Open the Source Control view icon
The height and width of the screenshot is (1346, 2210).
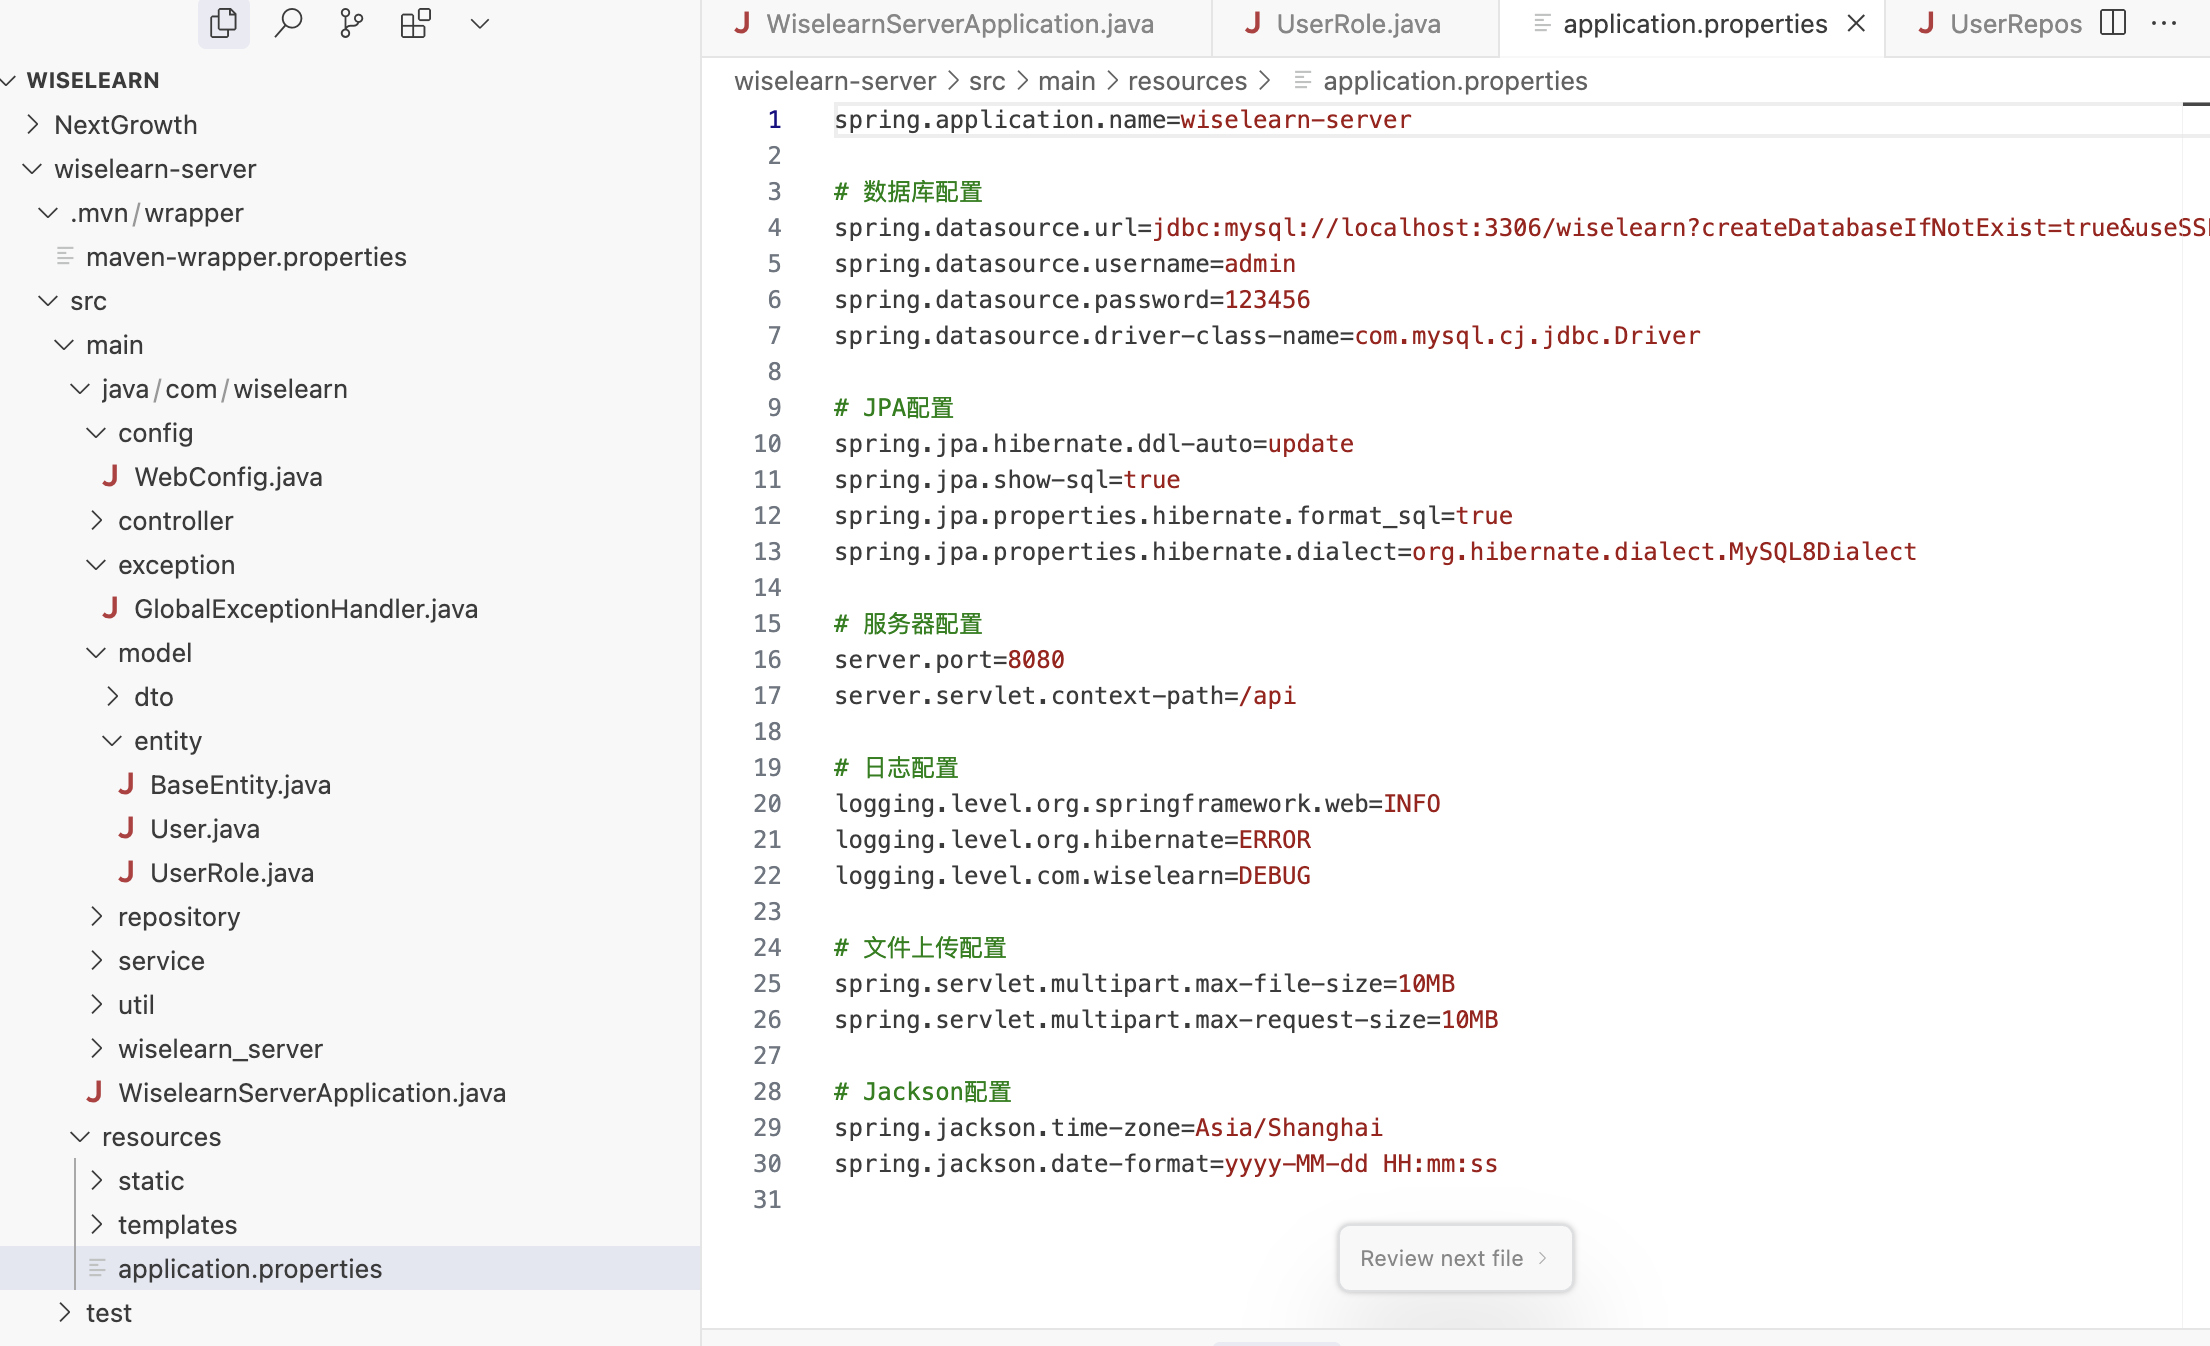pyautogui.click(x=352, y=23)
